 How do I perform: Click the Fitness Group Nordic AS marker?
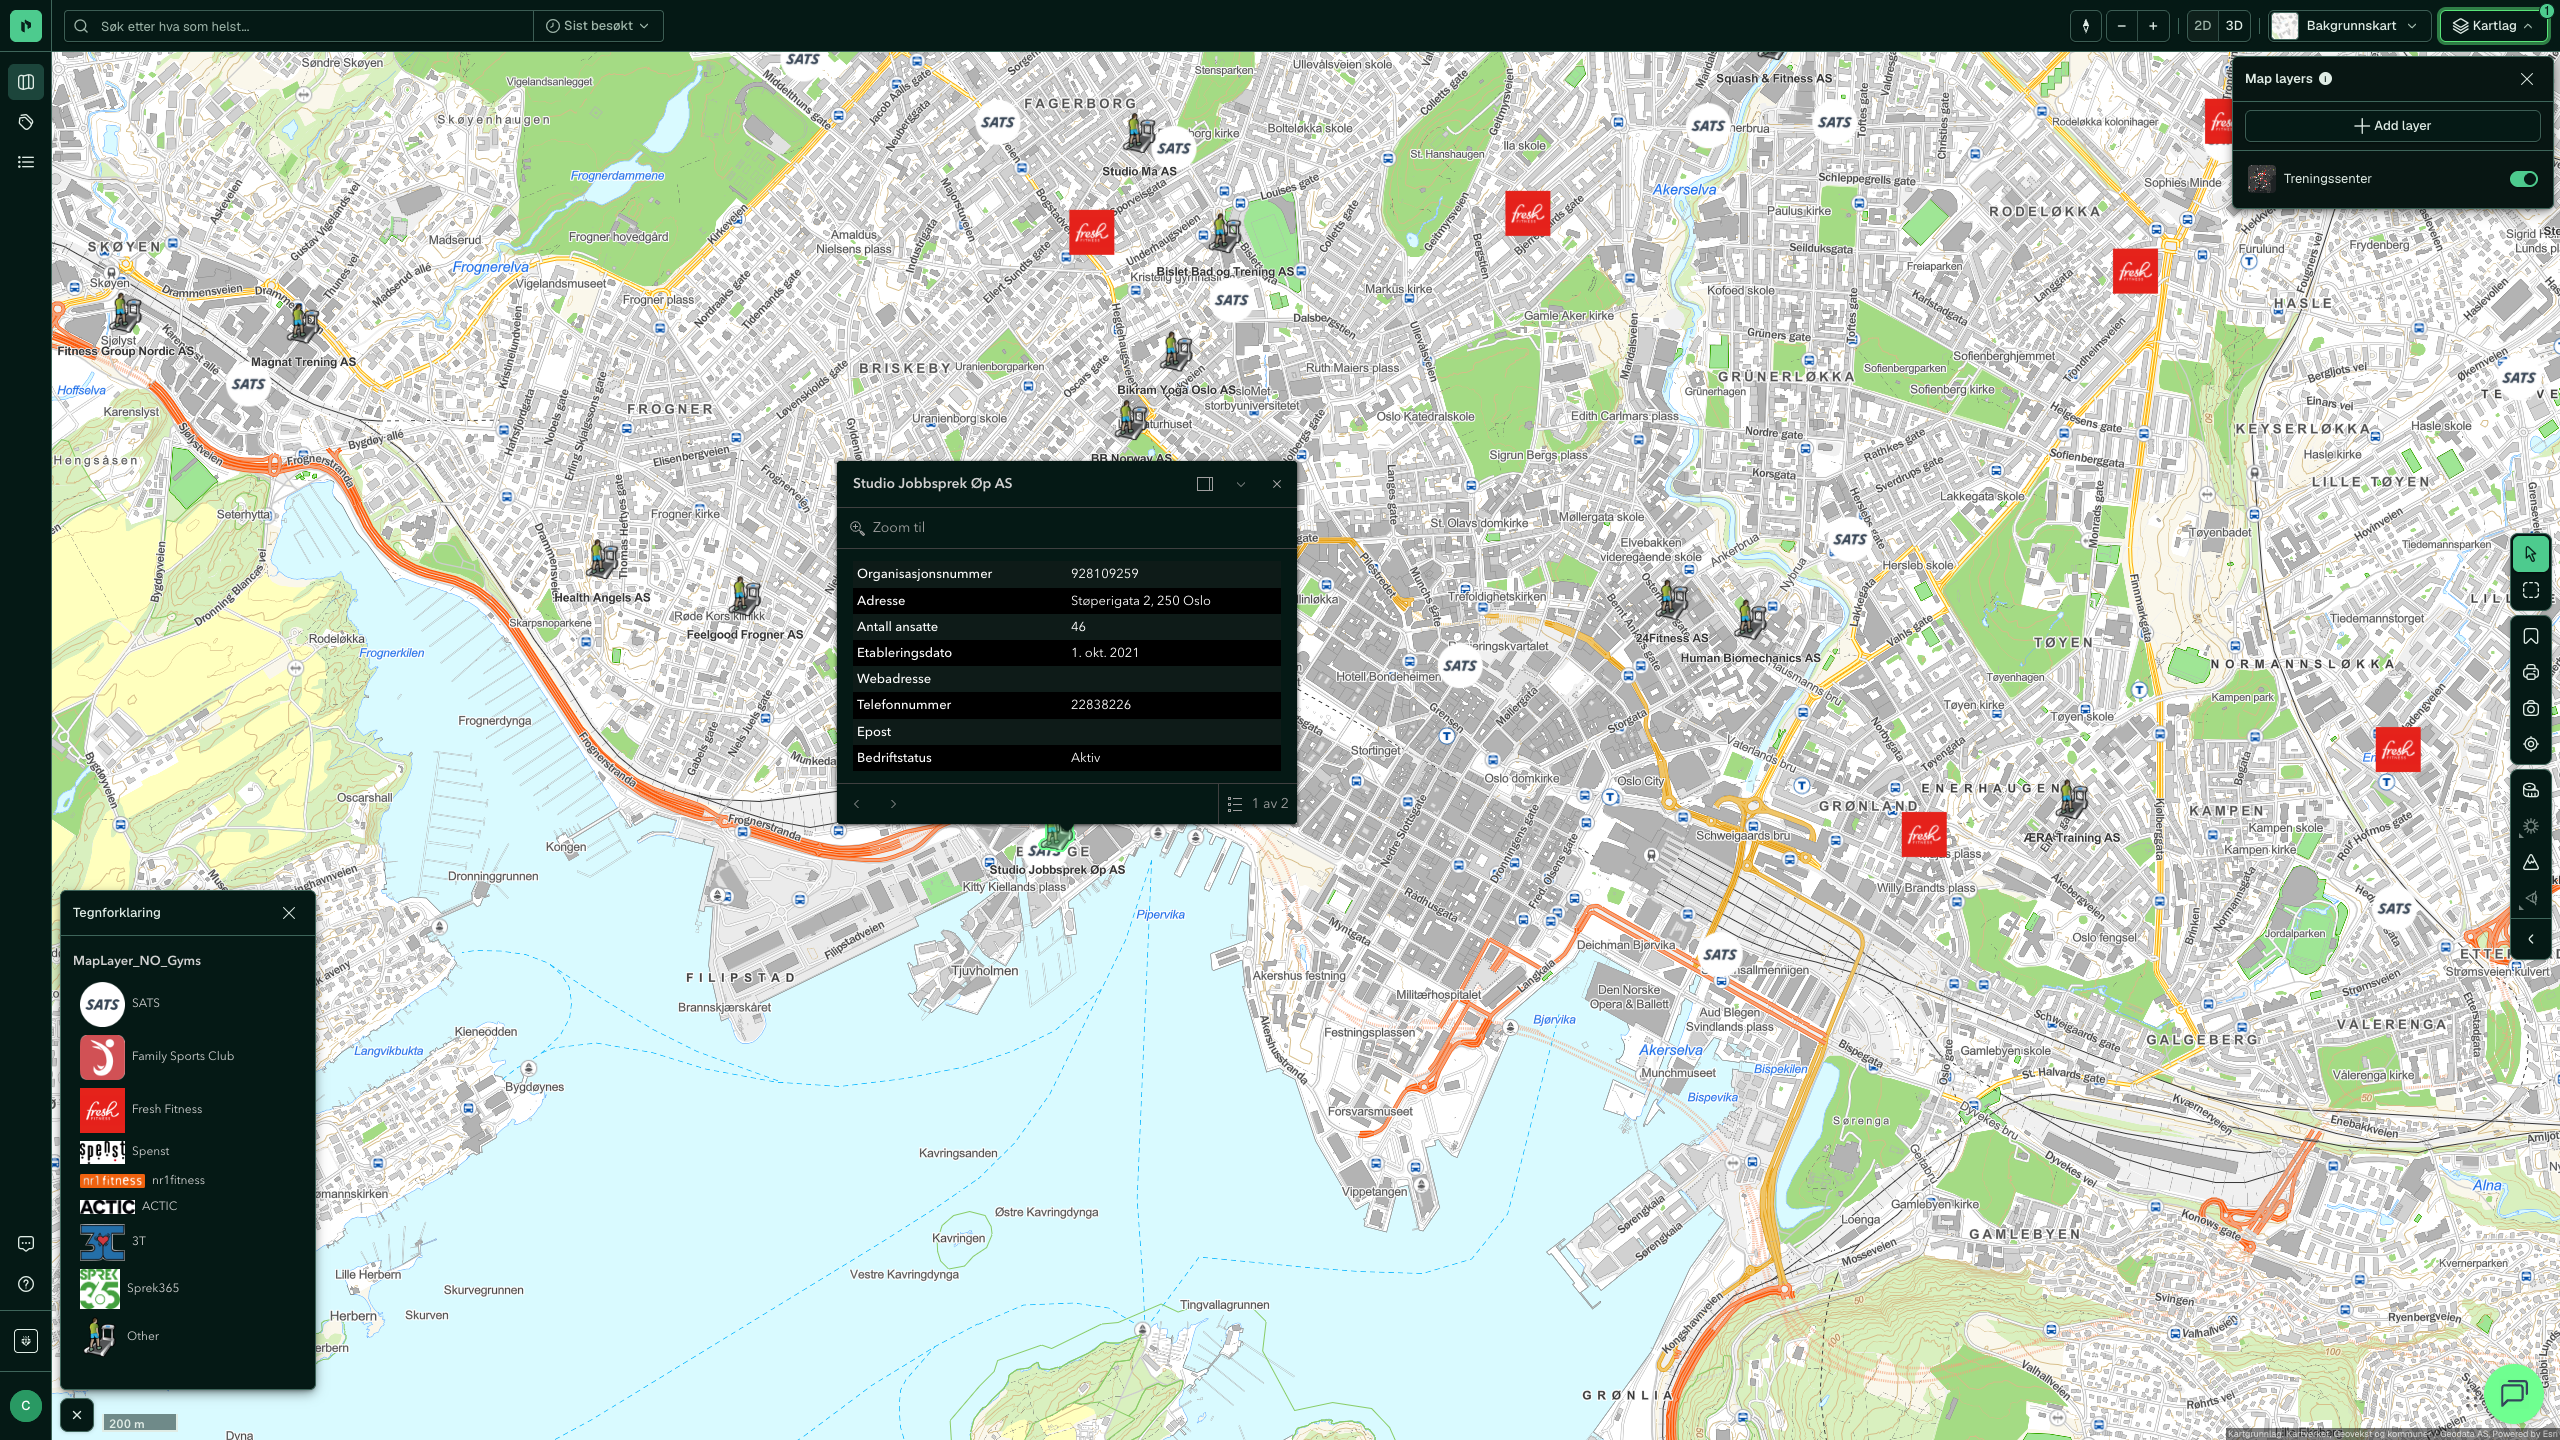point(126,313)
